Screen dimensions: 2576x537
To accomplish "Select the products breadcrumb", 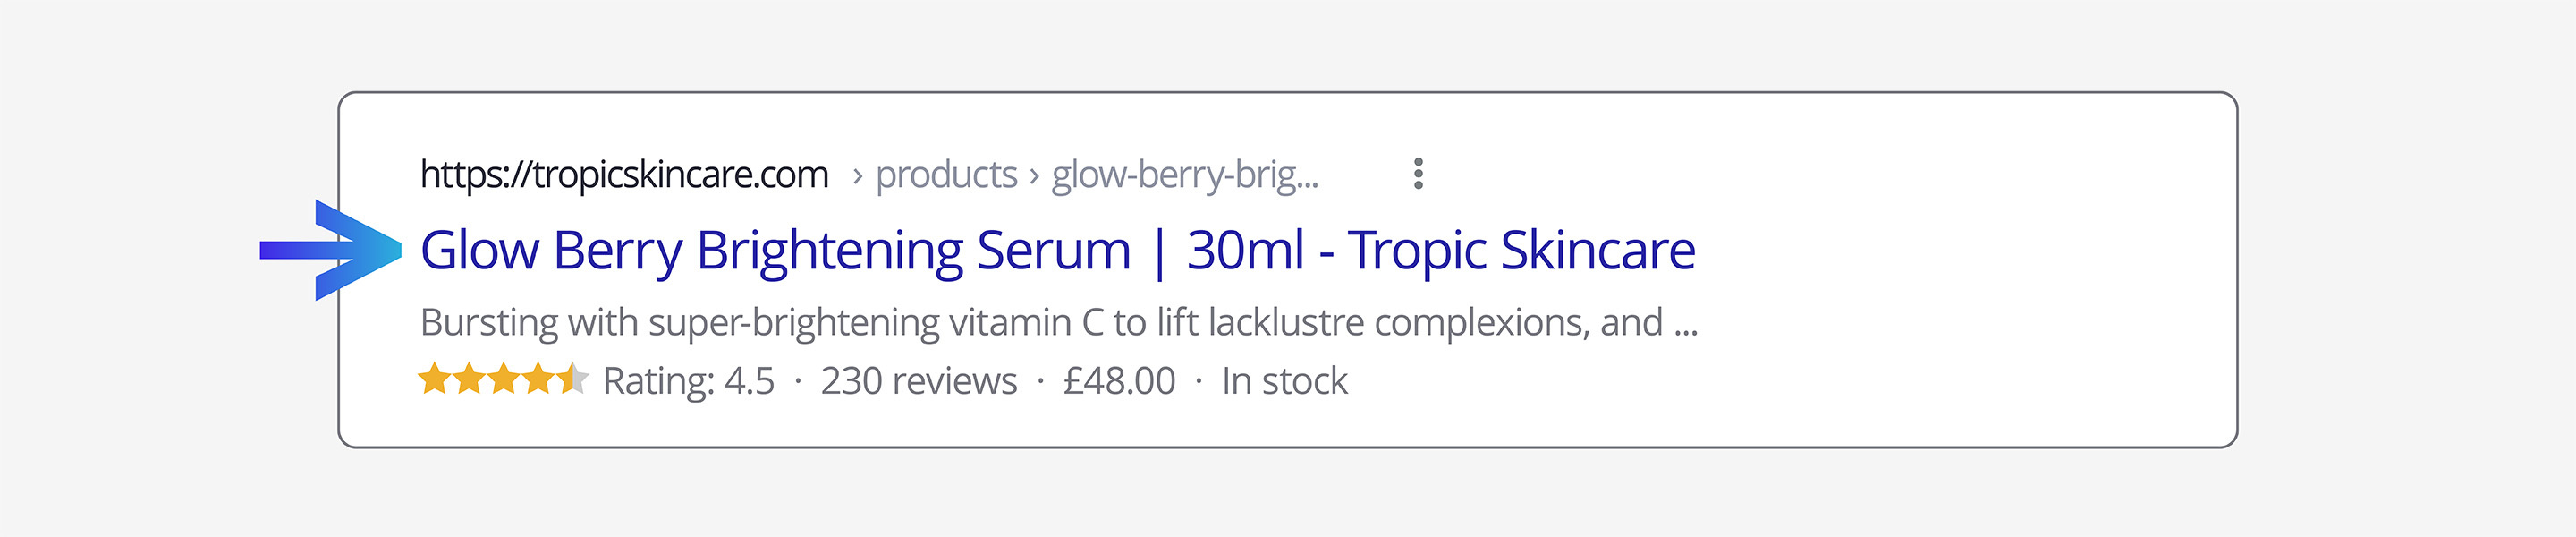I will tap(946, 175).
